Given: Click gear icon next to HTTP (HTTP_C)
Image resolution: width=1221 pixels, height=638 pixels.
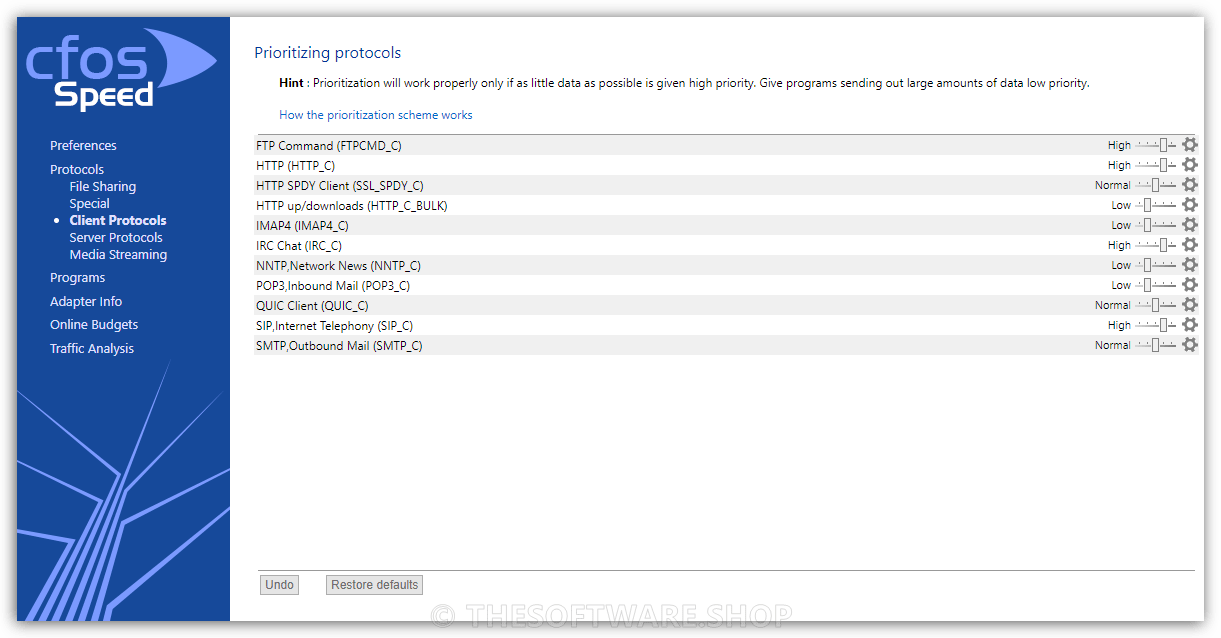Looking at the screenshot, I should pyautogui.click(x=1189, y=165).
